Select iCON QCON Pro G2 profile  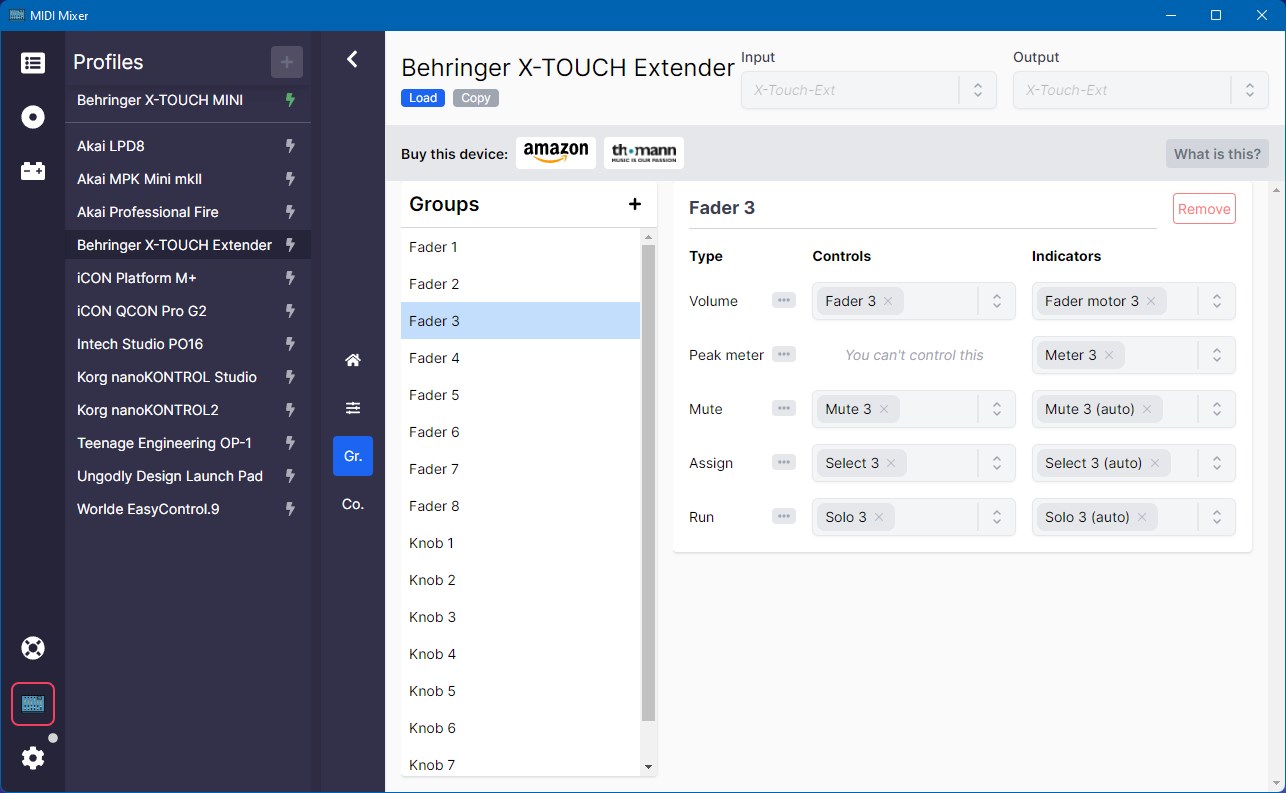pos(188,311)
